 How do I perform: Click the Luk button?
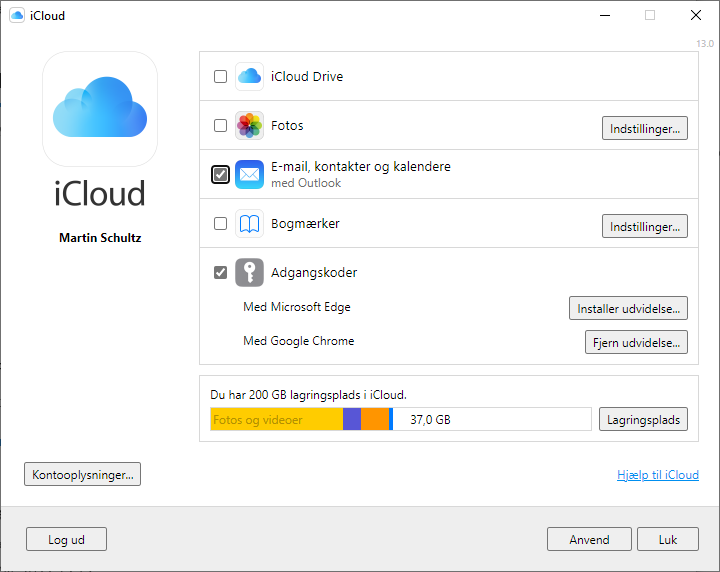pyautogui.click(x=668, y=539)
